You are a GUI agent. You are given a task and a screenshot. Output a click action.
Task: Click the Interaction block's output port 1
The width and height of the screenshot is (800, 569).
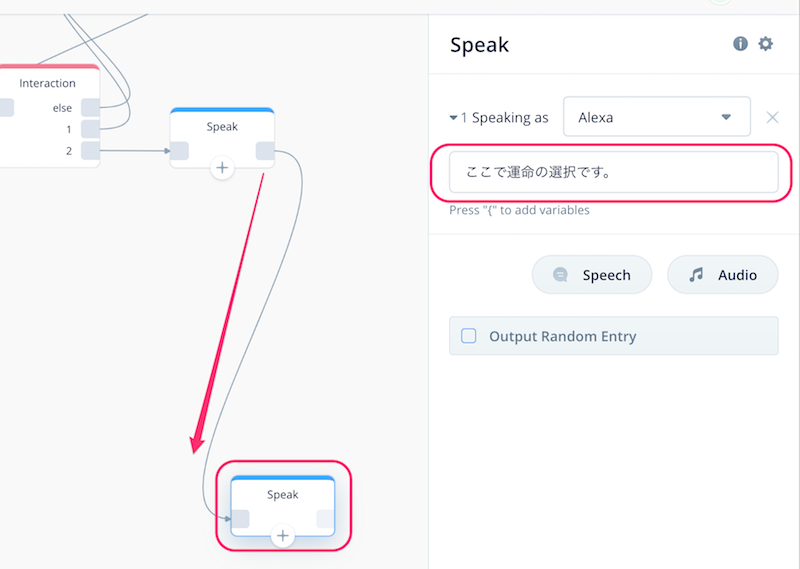tap(90, 129)
